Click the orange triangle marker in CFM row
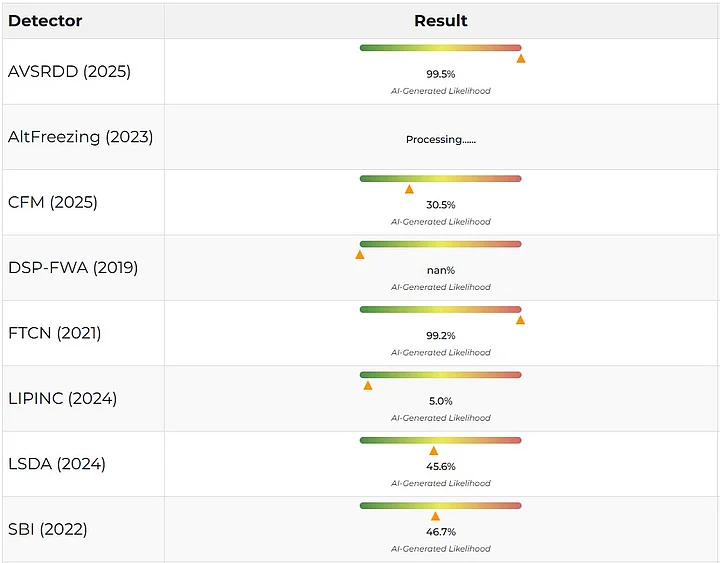Image resolution: width=720 pixels, height=563 pixels. 409,189
